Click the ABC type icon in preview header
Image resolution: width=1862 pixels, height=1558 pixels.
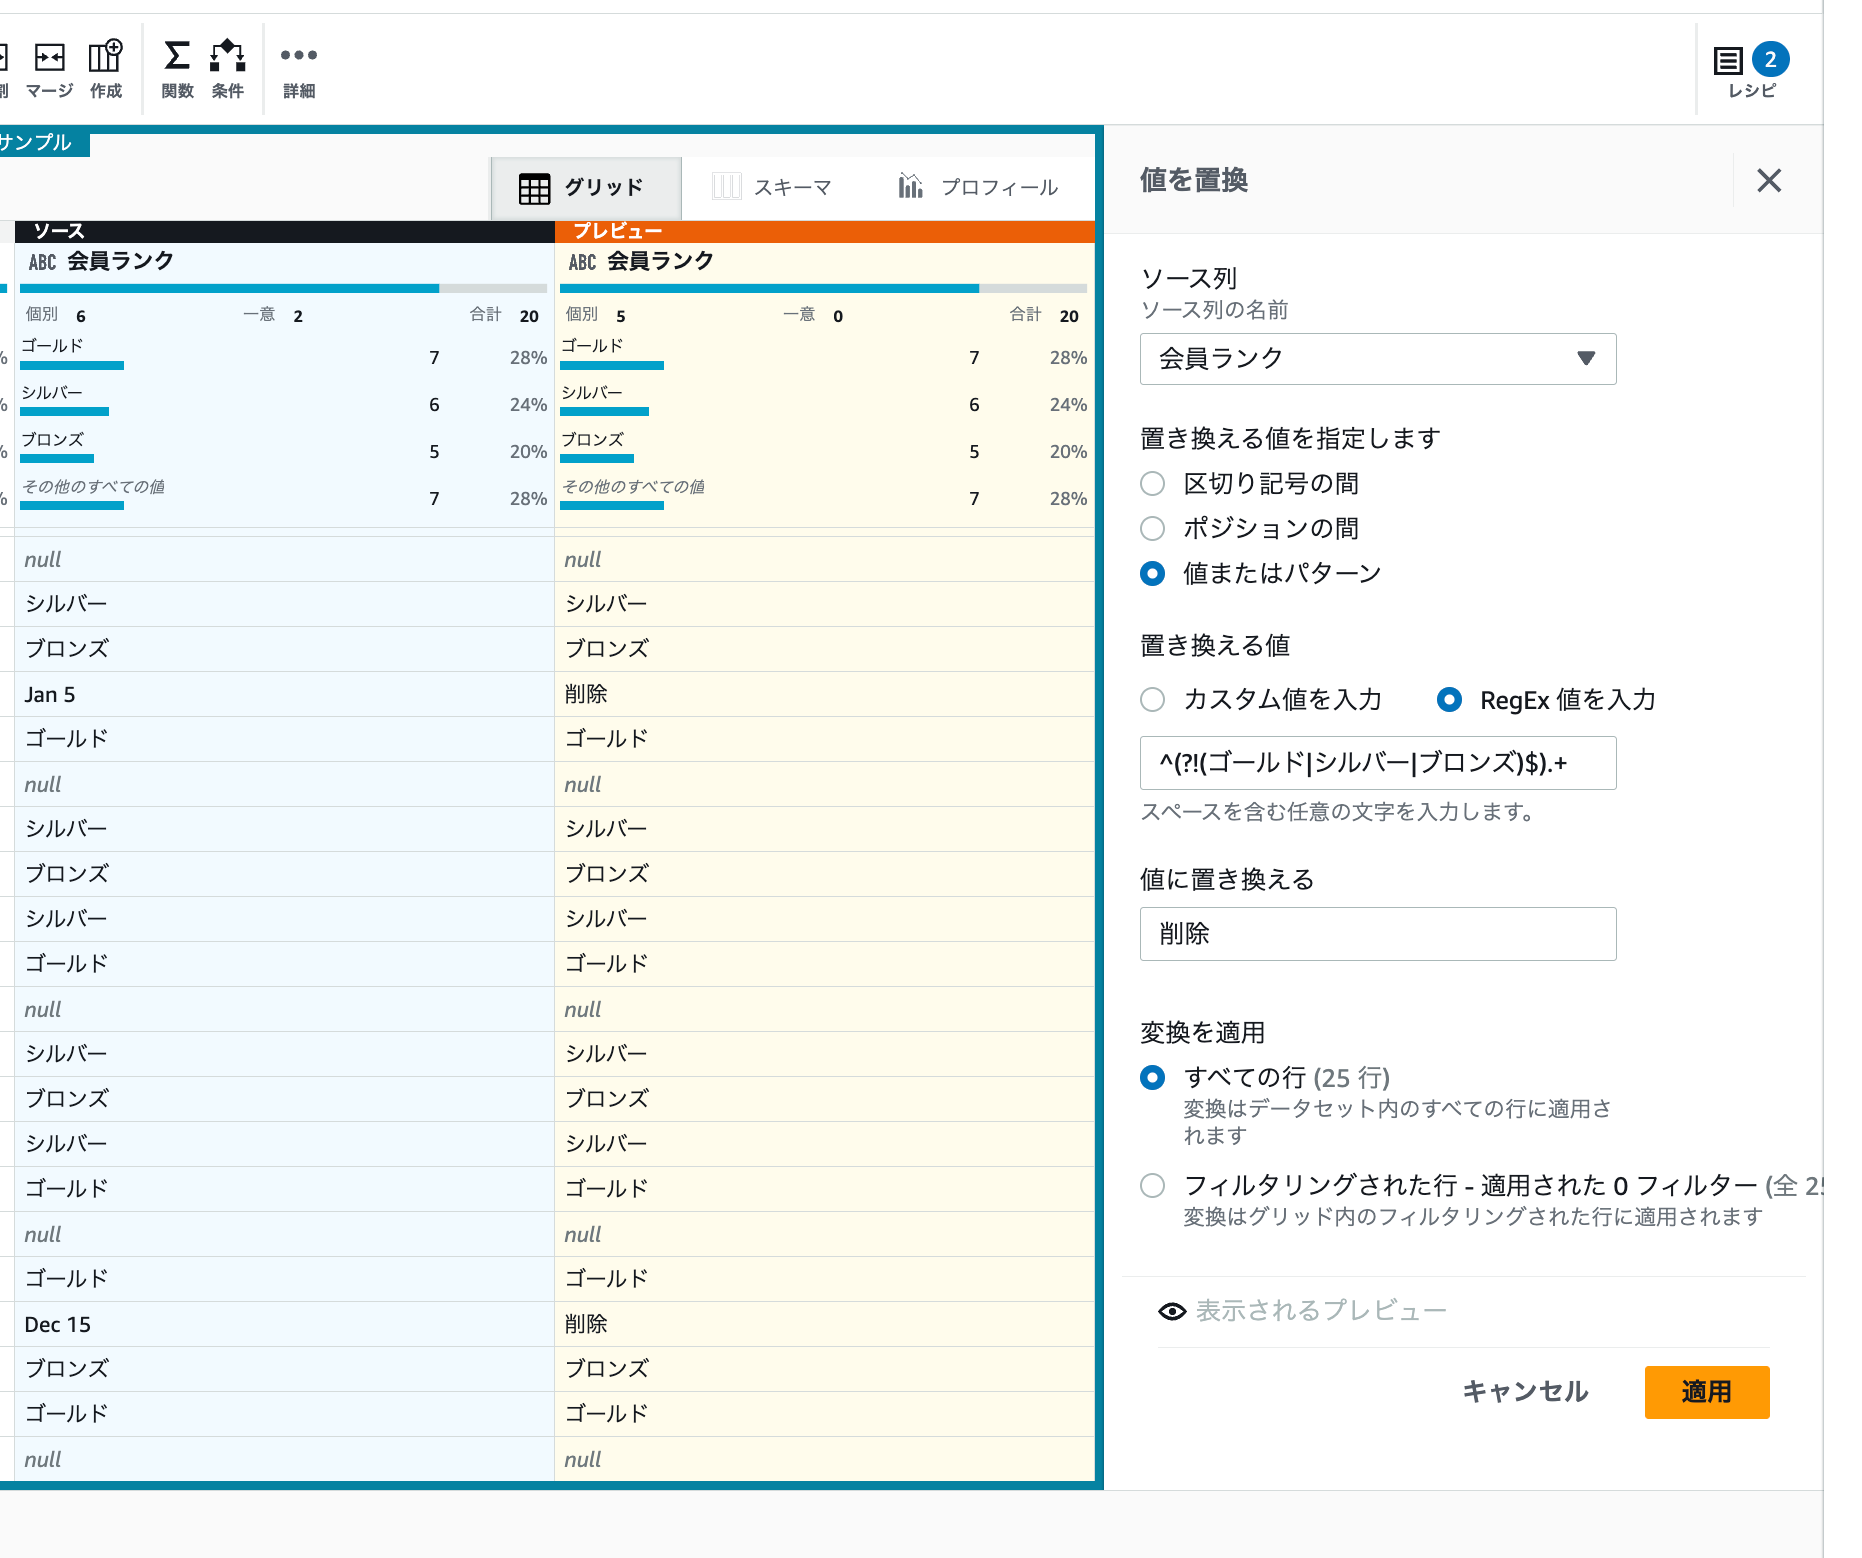coord(582,262)
